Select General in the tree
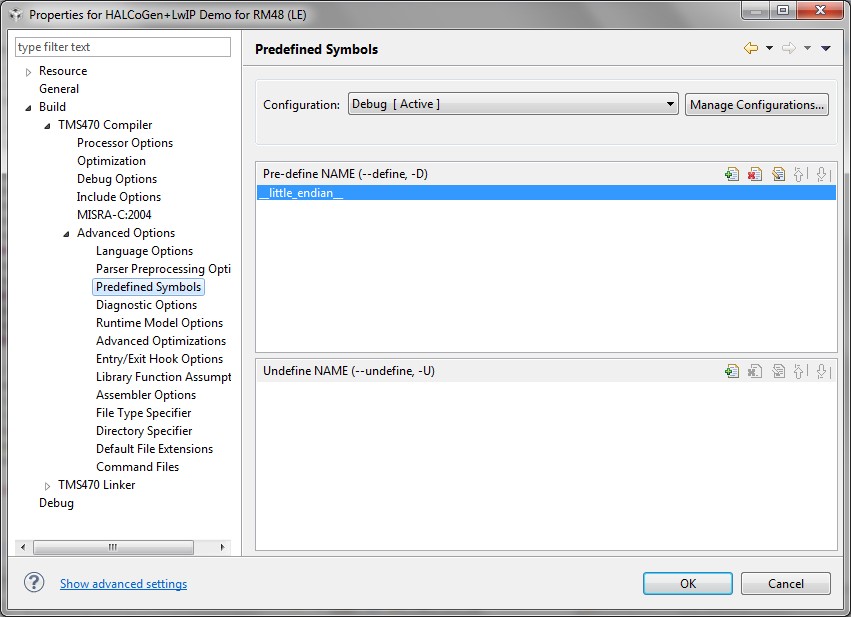Viewport: 851px width, 617px height. tap(59, 88)
